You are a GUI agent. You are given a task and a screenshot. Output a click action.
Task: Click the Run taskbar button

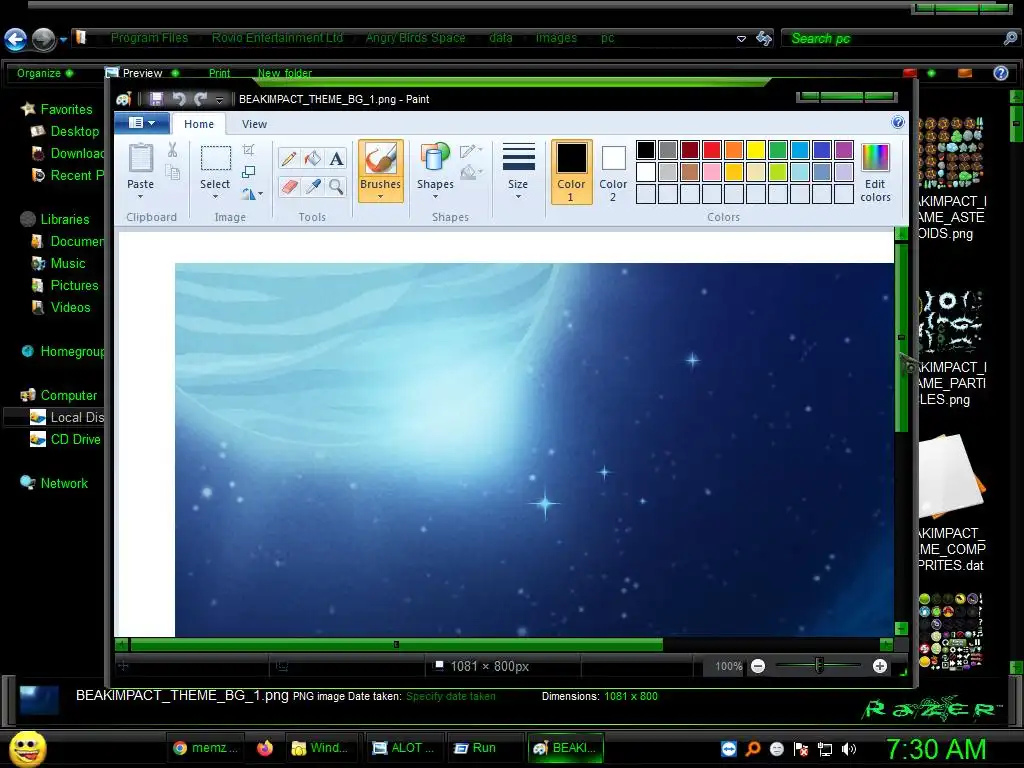click(x=484, y=748)
